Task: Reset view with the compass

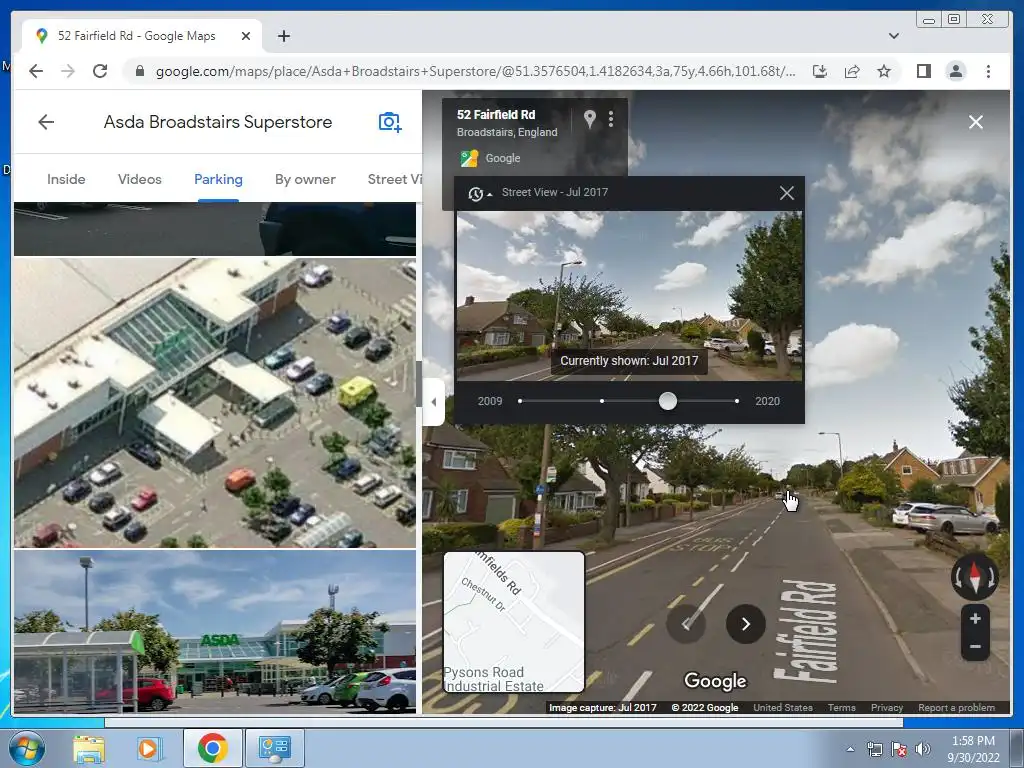Action: pos(975,577)
